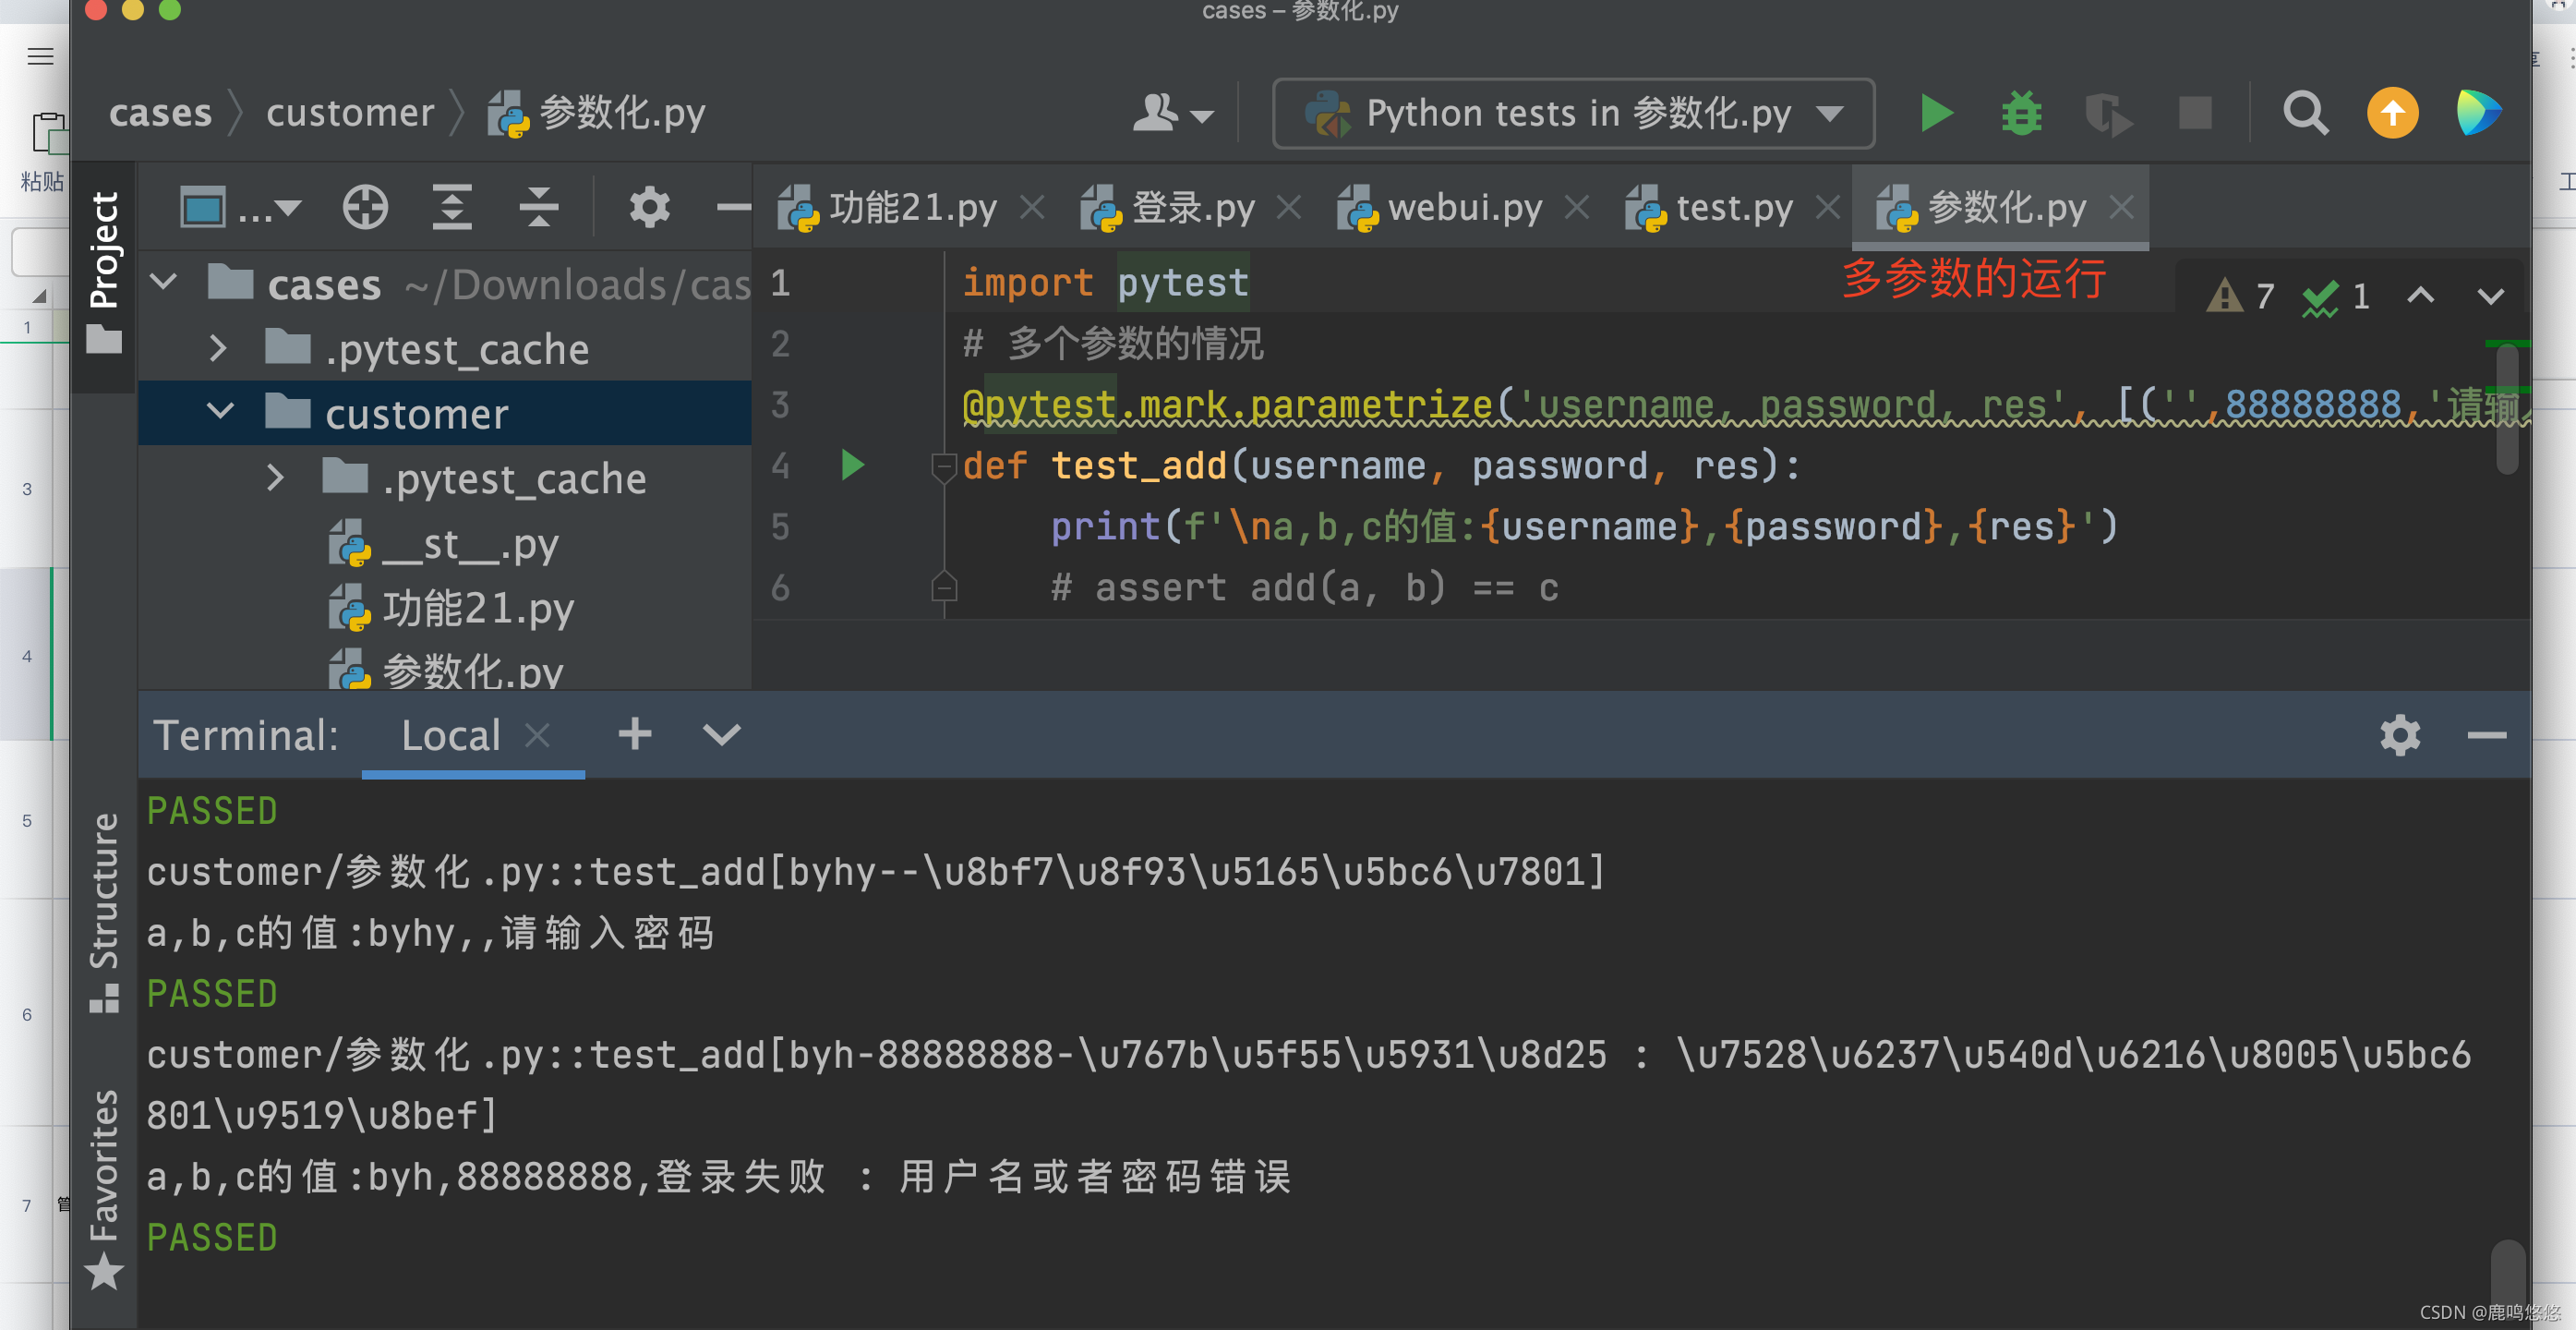
Task: Select __st__.py in project tree
Action: coord(444,546)
